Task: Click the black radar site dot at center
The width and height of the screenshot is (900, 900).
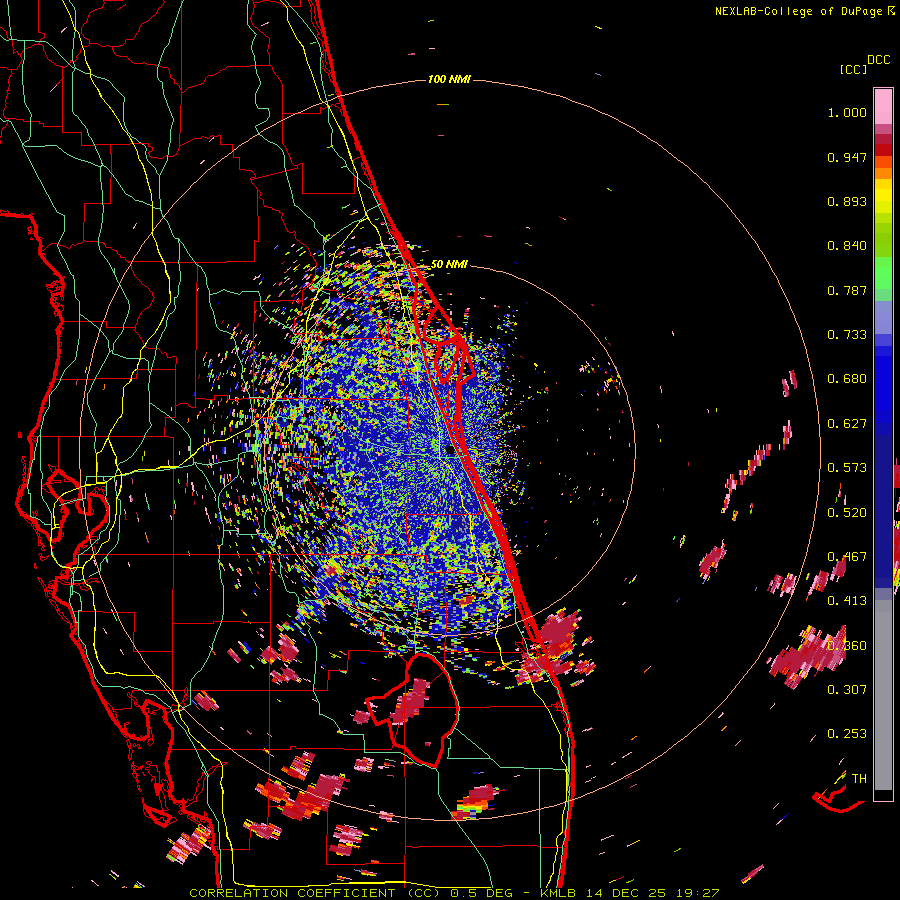Action: pyautogui.click(x=450, y=451)
